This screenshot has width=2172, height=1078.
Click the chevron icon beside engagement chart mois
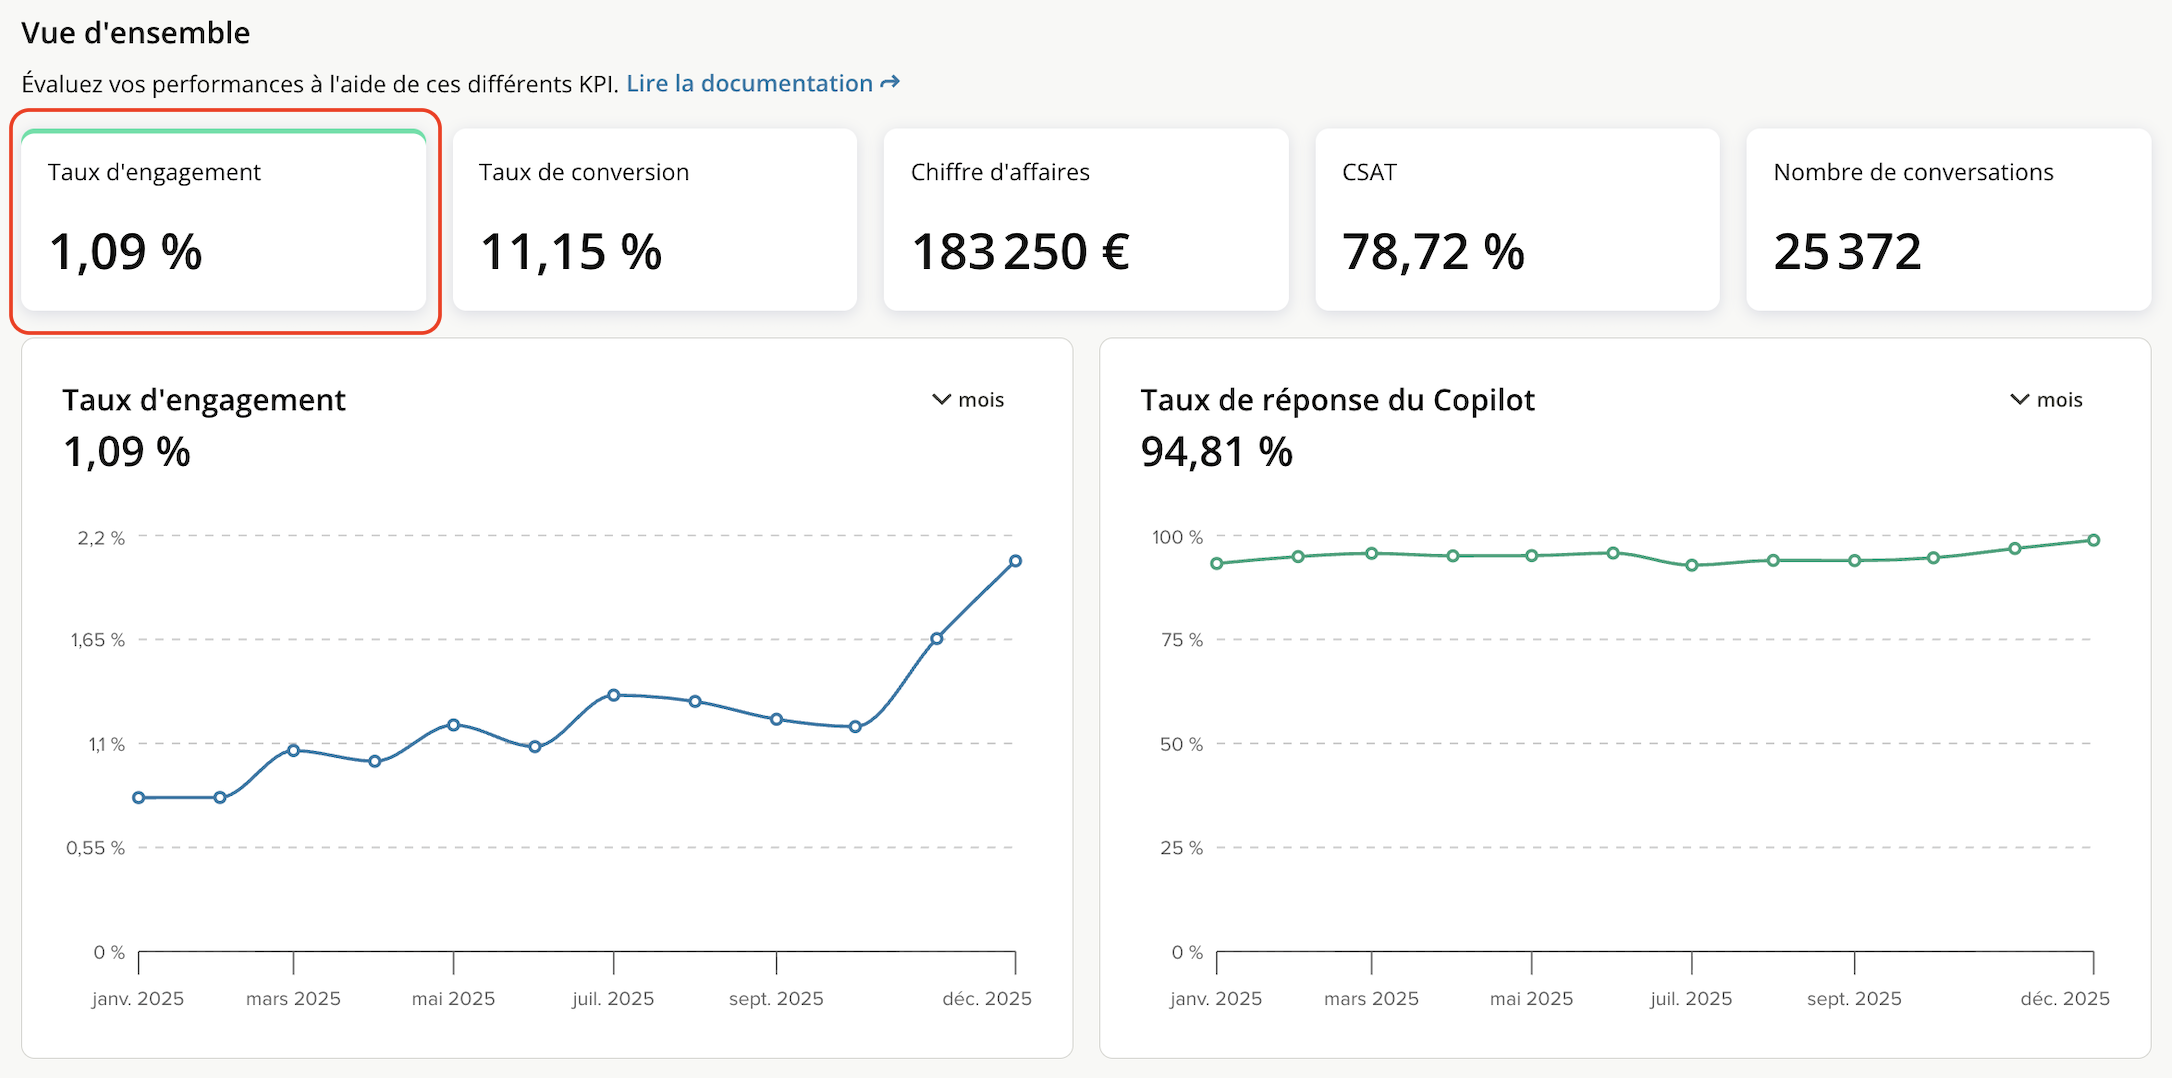(941, 400)
